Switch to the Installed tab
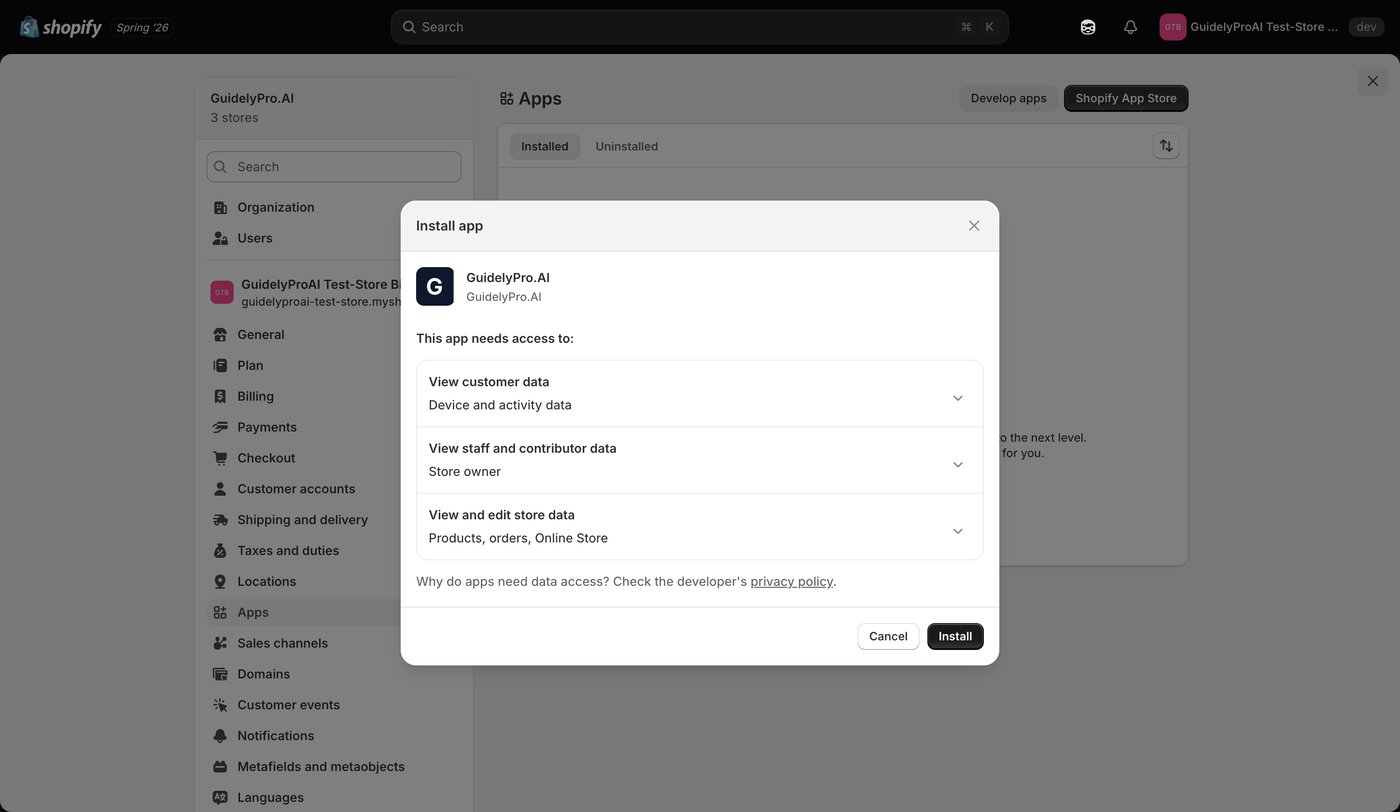 [545, 146]
